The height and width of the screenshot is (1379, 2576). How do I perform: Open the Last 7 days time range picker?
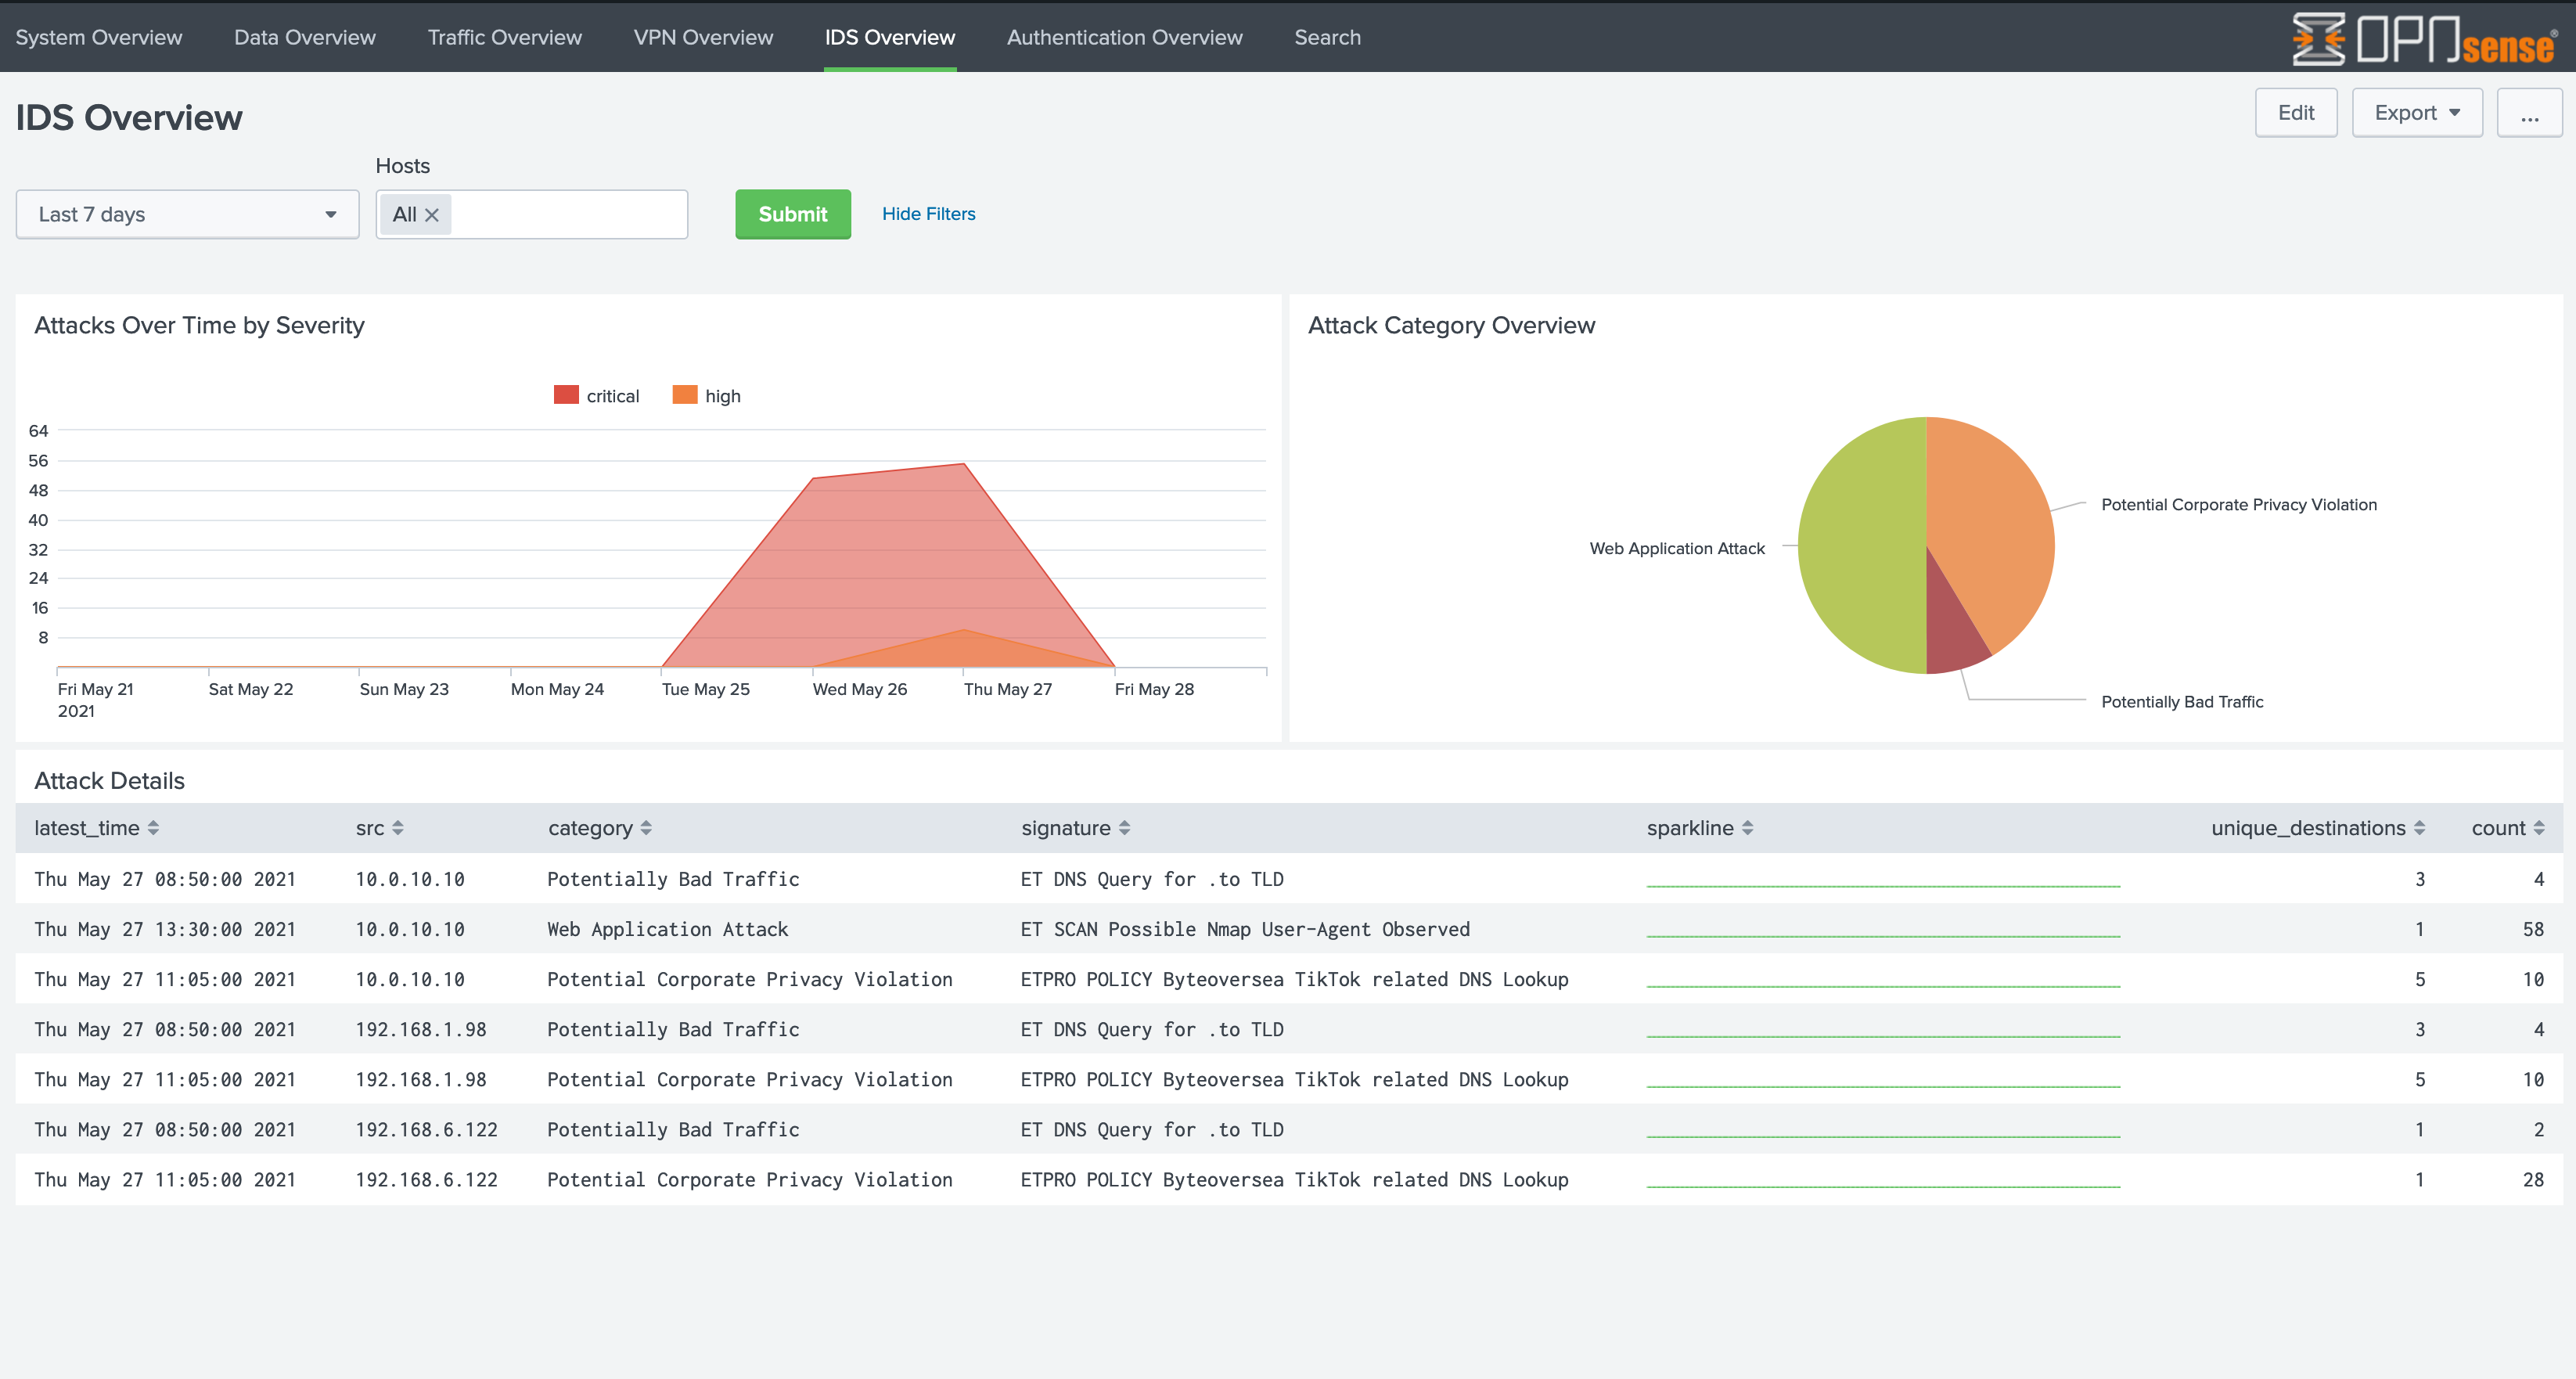(x=187, y=214)
